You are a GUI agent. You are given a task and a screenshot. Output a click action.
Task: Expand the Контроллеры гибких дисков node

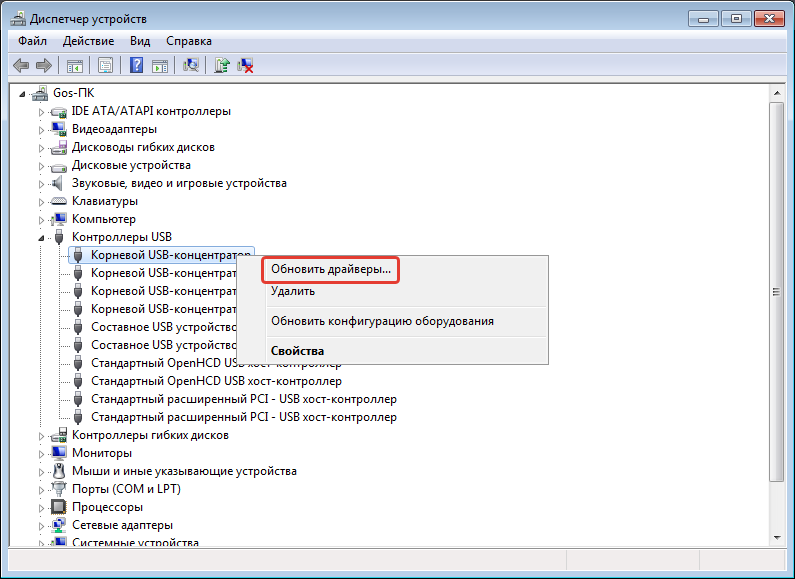[x=42, y=436]
